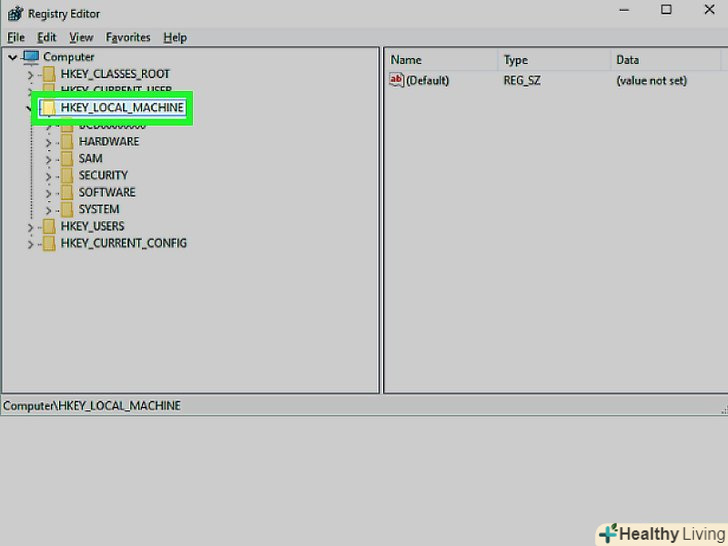The width and height of the screenshot is (728, 546).
Task: Click the SAM folder icon
Action: [67, 158]
